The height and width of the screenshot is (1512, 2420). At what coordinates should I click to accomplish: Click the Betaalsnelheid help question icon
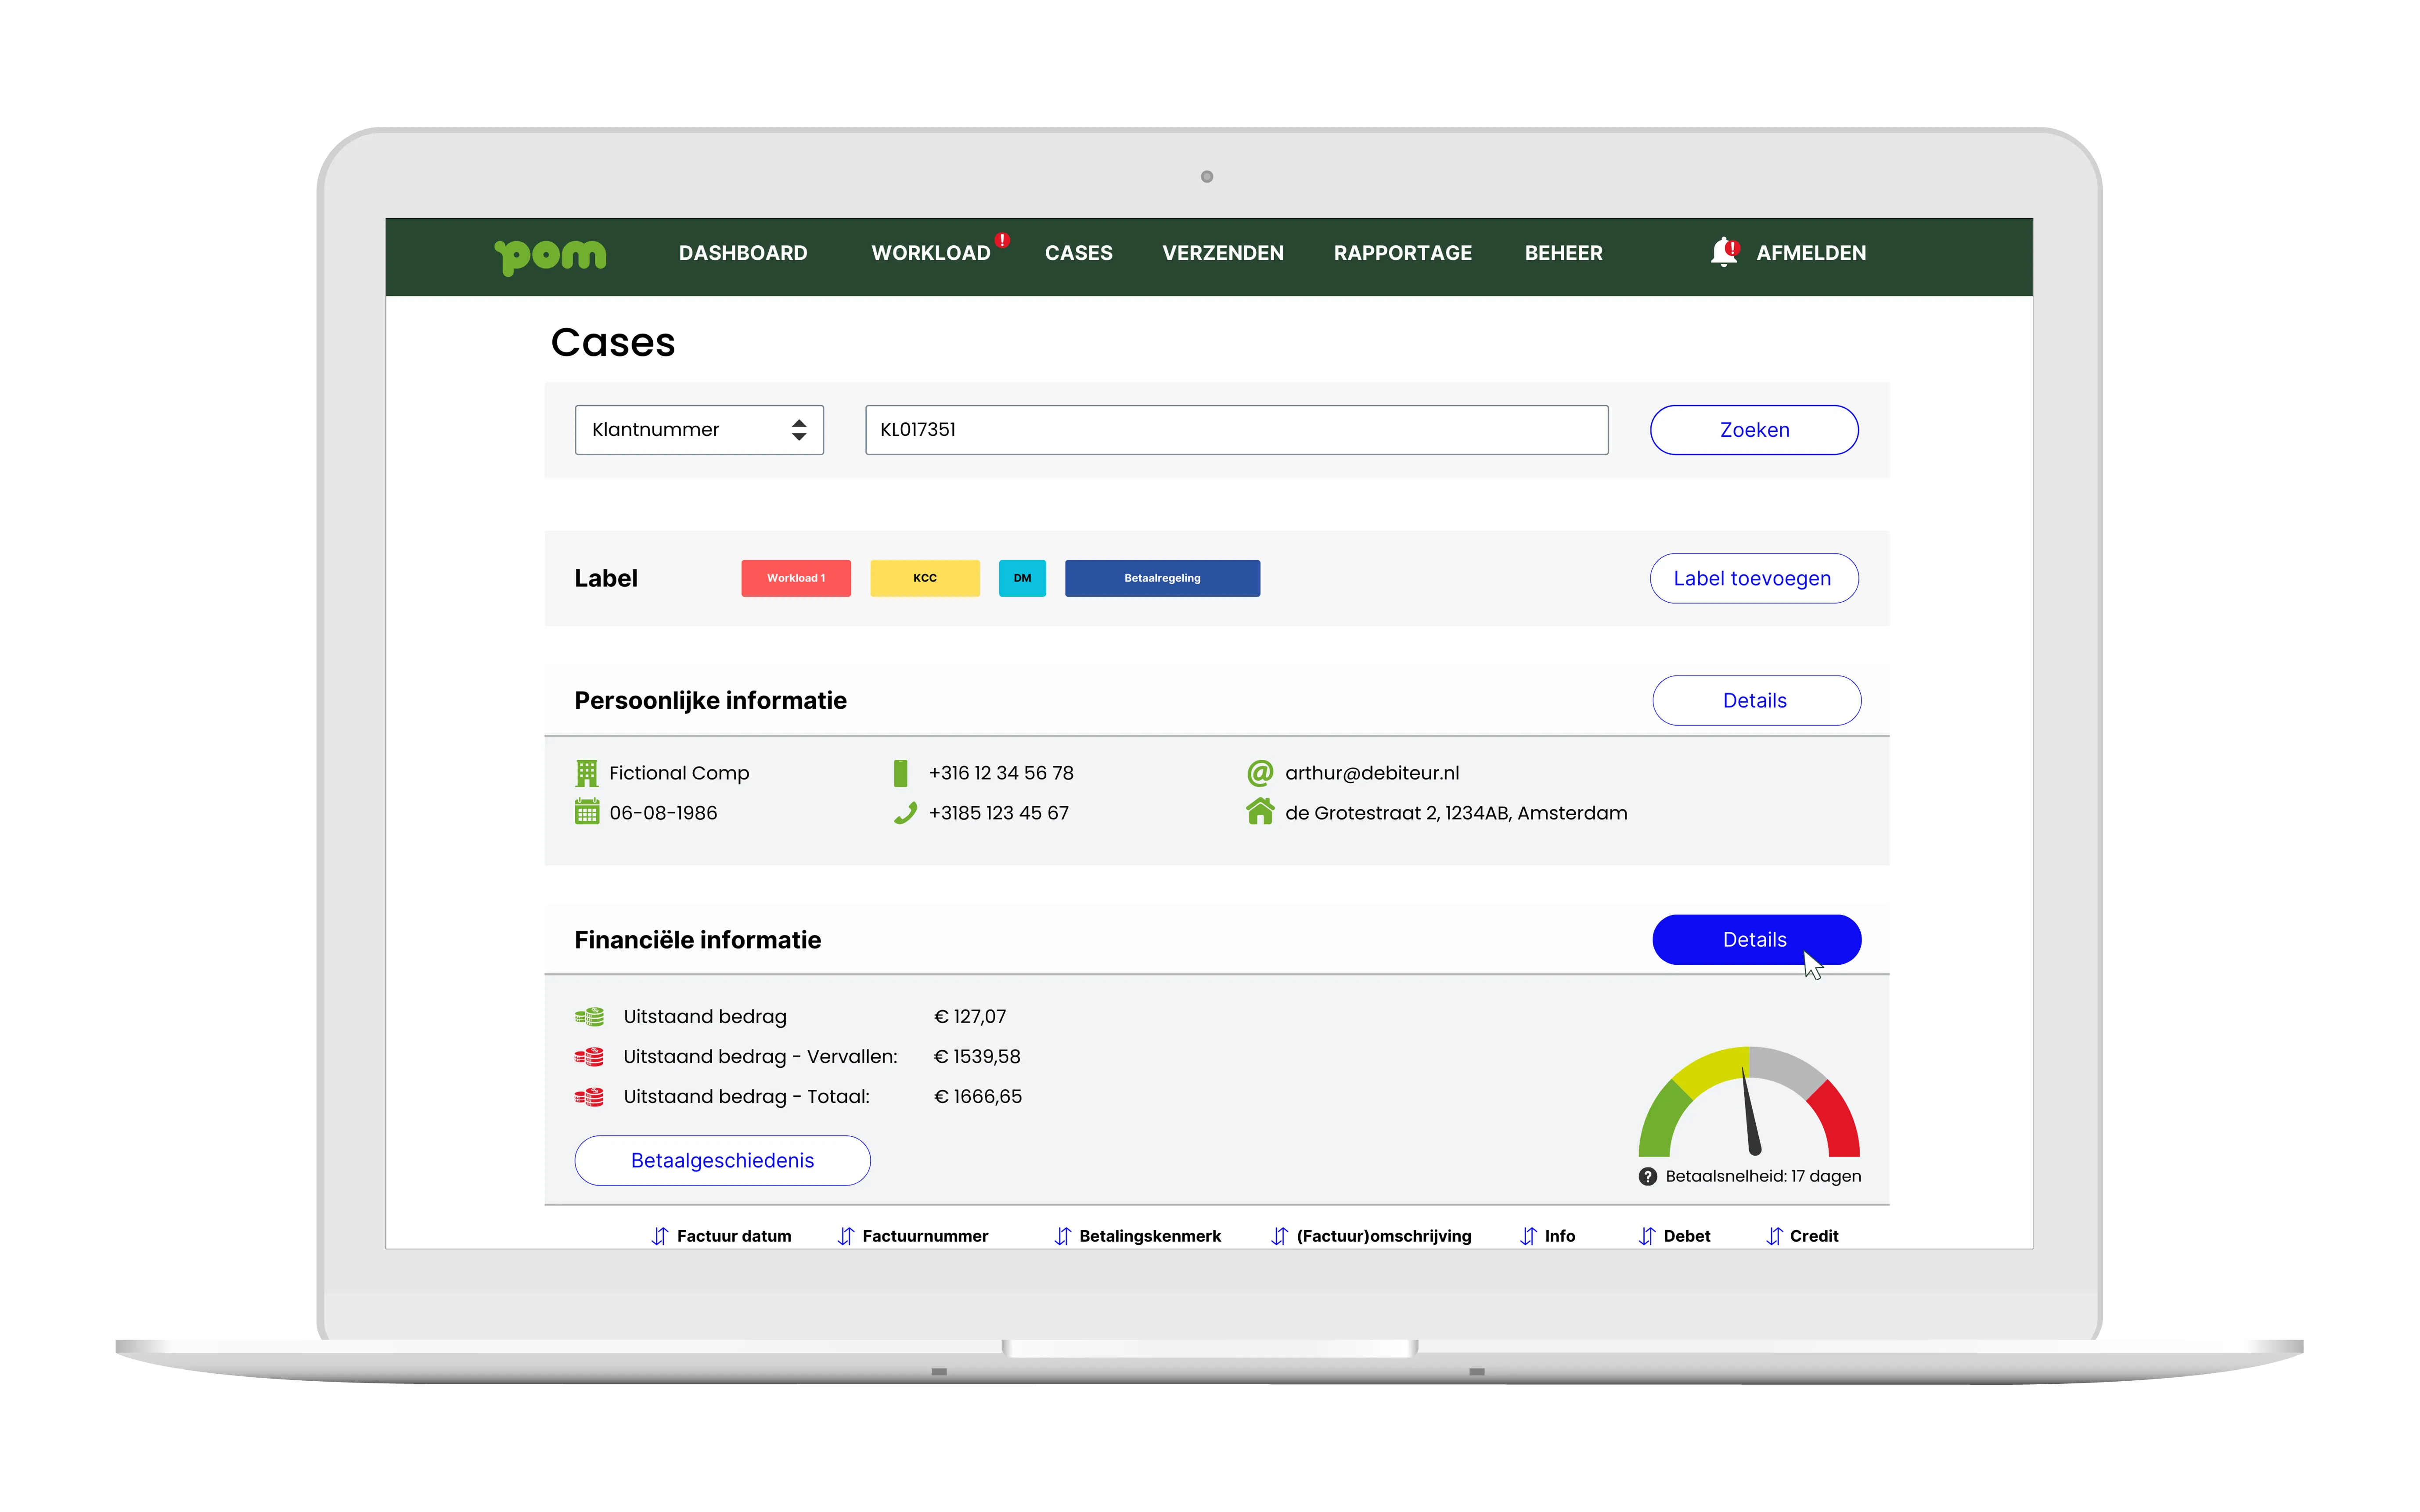point(1648,1177)
